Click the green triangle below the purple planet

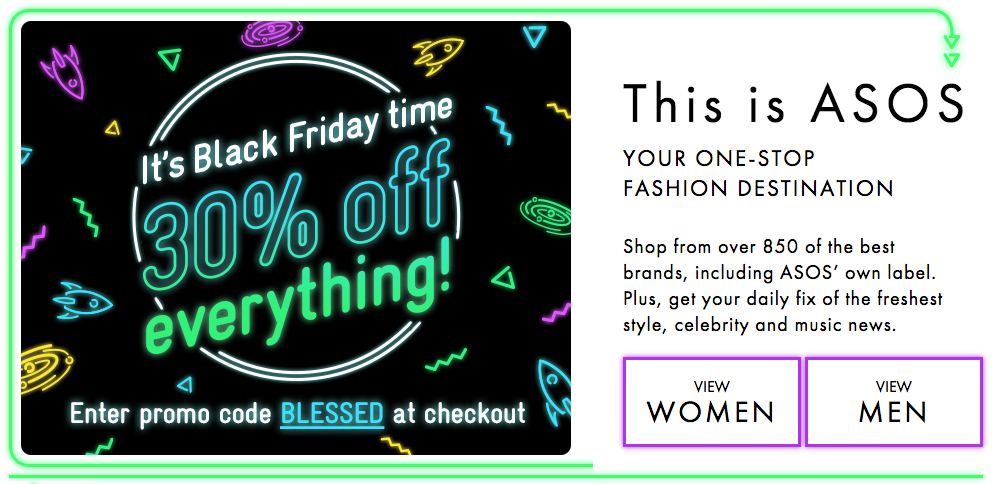[169, 59]
